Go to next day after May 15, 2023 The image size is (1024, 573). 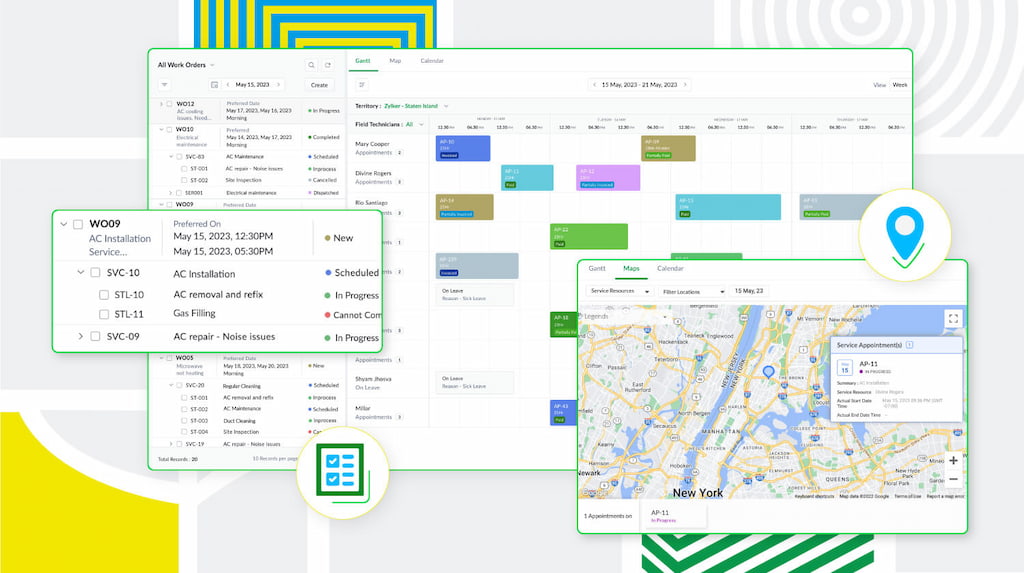pyautogui.click(x=278, y=85)
